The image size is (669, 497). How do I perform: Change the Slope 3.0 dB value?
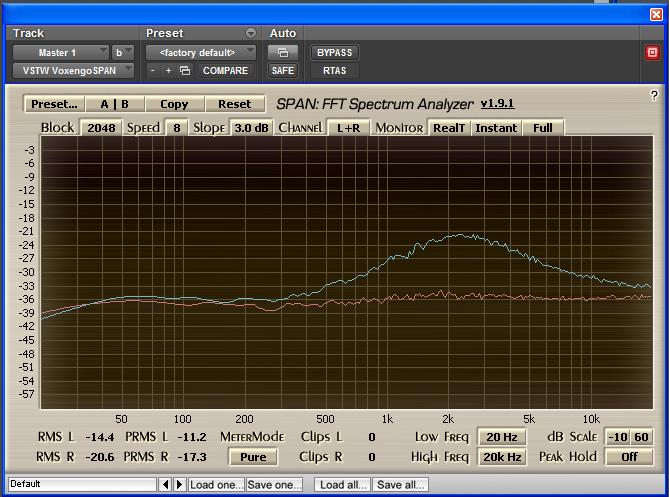(251, 128)
